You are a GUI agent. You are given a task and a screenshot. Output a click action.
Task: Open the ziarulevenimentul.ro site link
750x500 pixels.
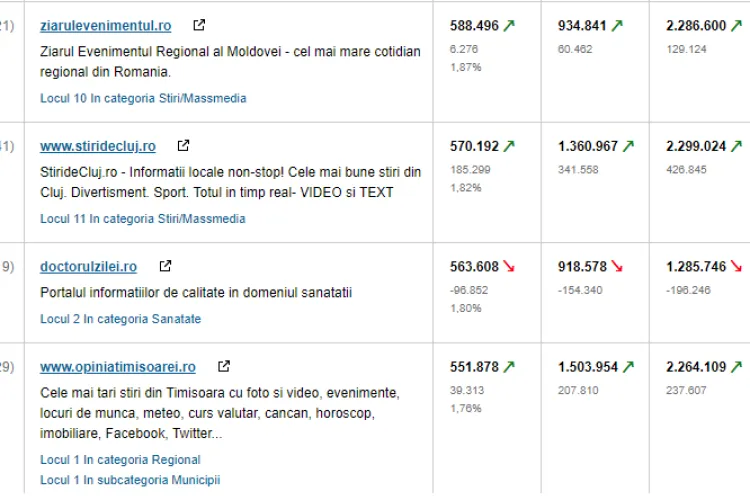(105, 26)
